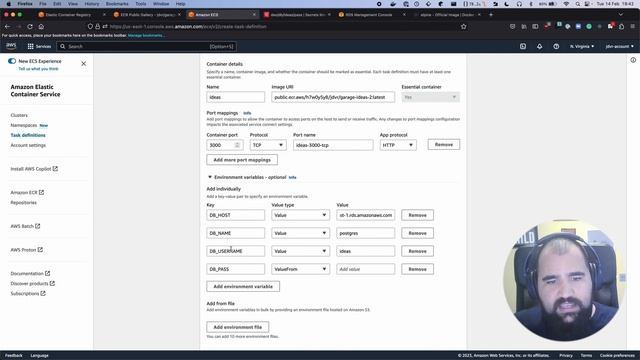This screenshot has height=360, width=640.
Task: Open the account menu dropdown
Action: (x=619, y=47)
